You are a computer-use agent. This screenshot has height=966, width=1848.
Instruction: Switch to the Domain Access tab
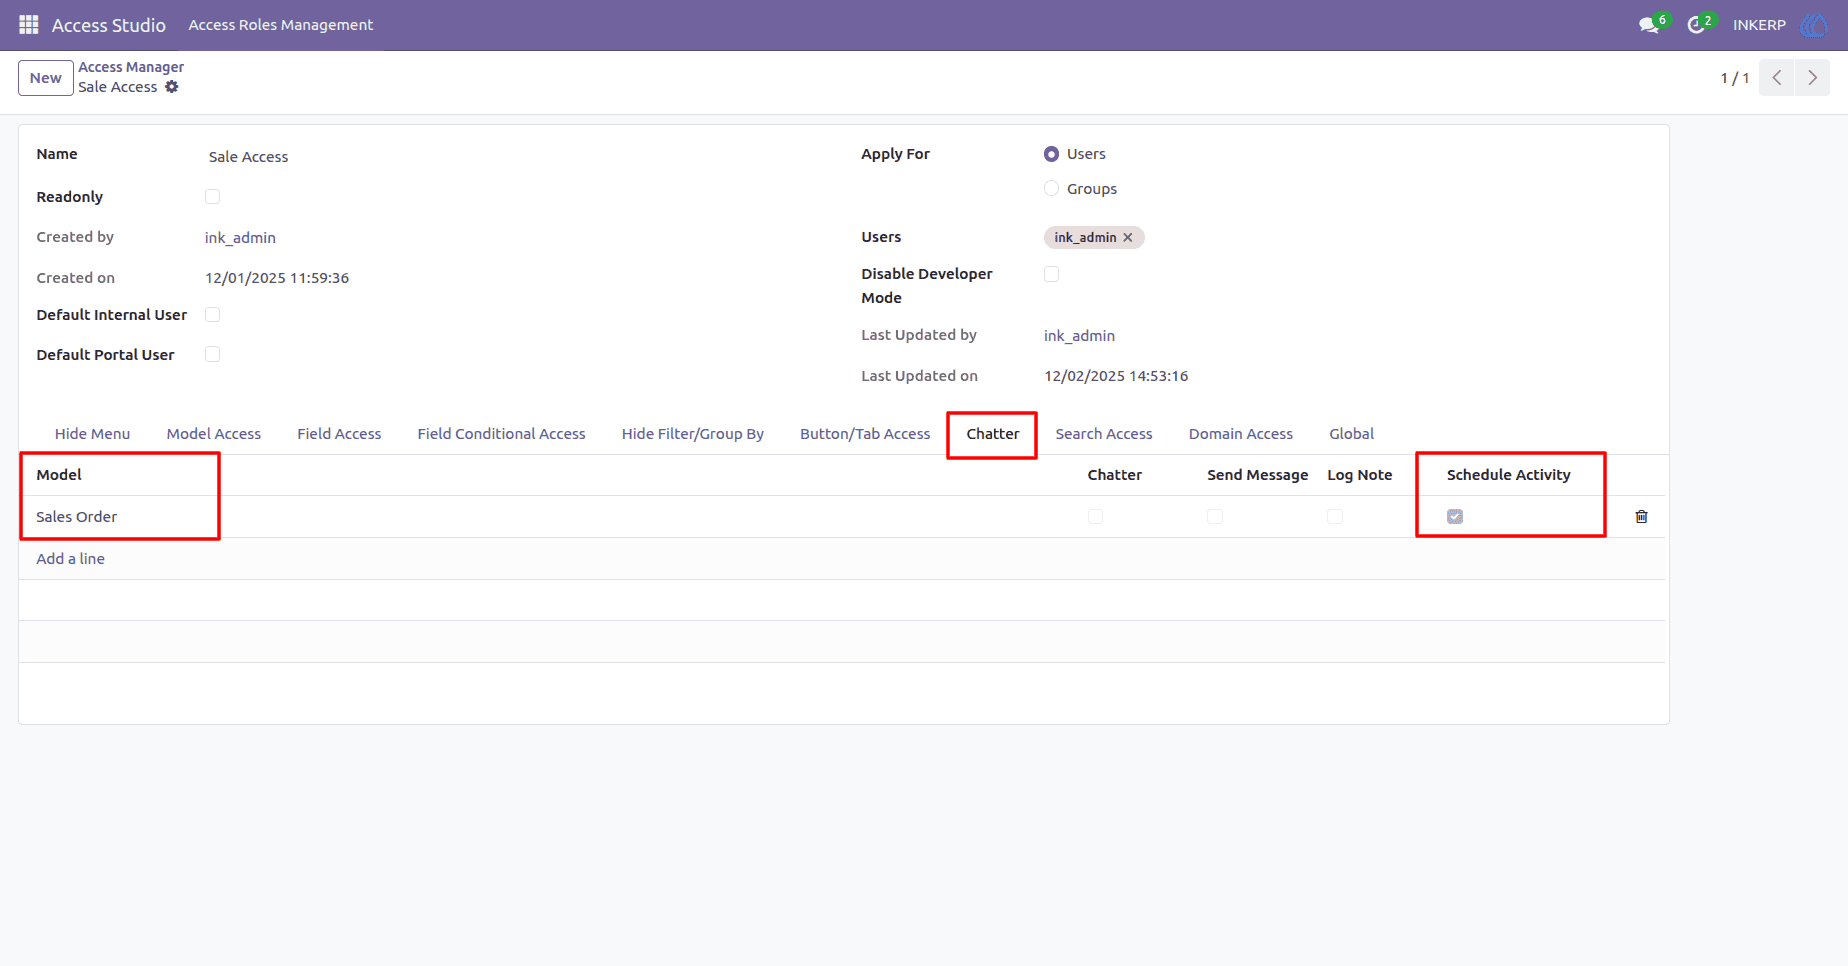tap(1241, 434)
